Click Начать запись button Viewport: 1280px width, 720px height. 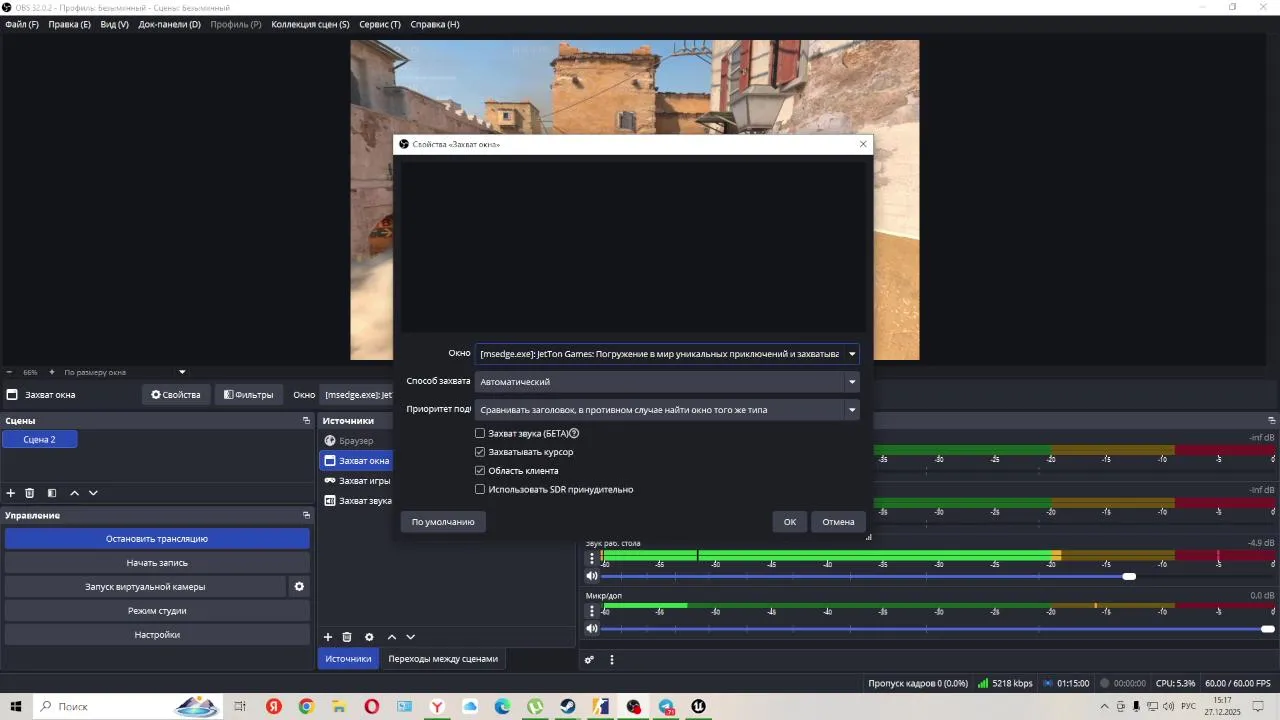(x=157, y=563)
